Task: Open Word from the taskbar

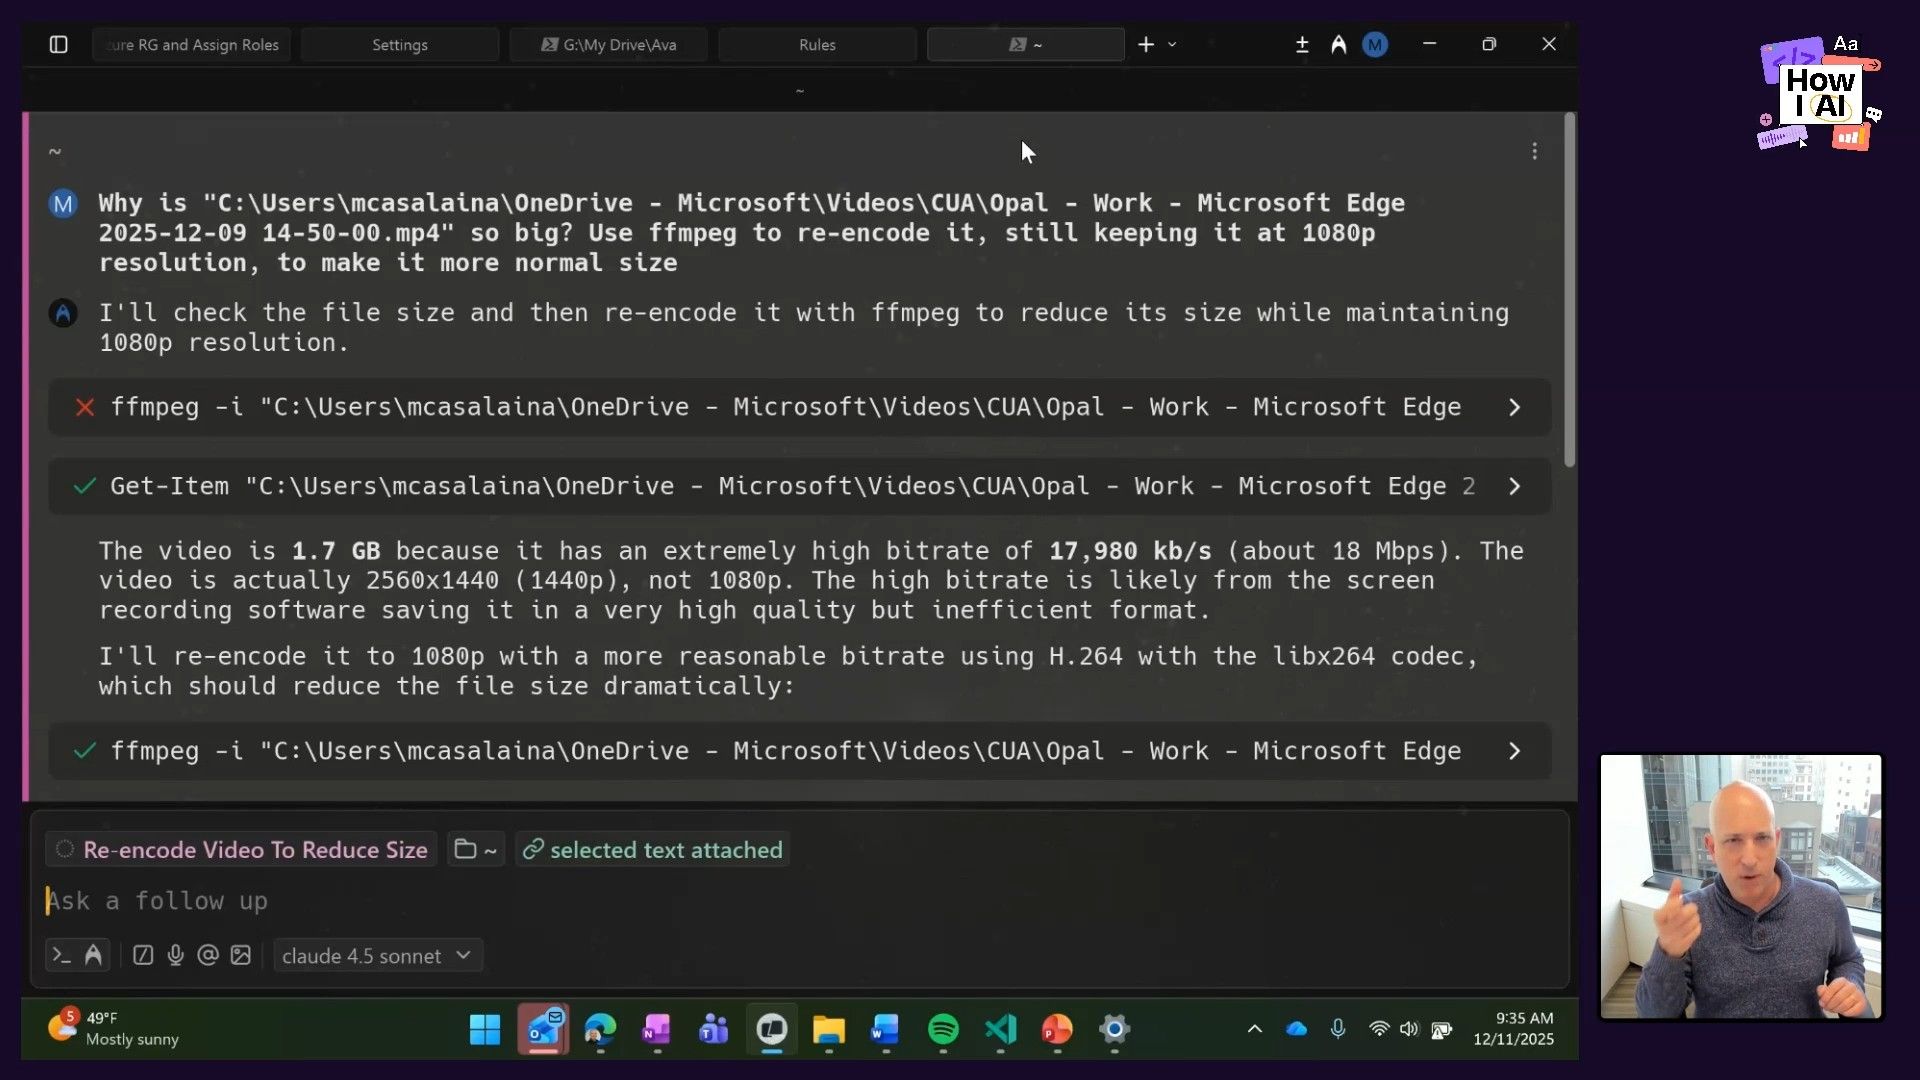Action: pyautogui.click(x=886, y=1030)
